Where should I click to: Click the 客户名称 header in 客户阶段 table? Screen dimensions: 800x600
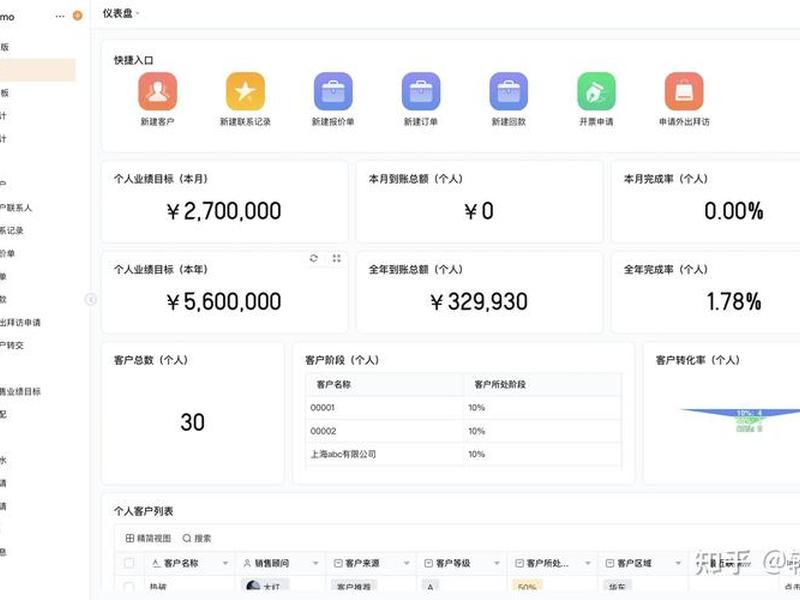click(x=334, y=384)
